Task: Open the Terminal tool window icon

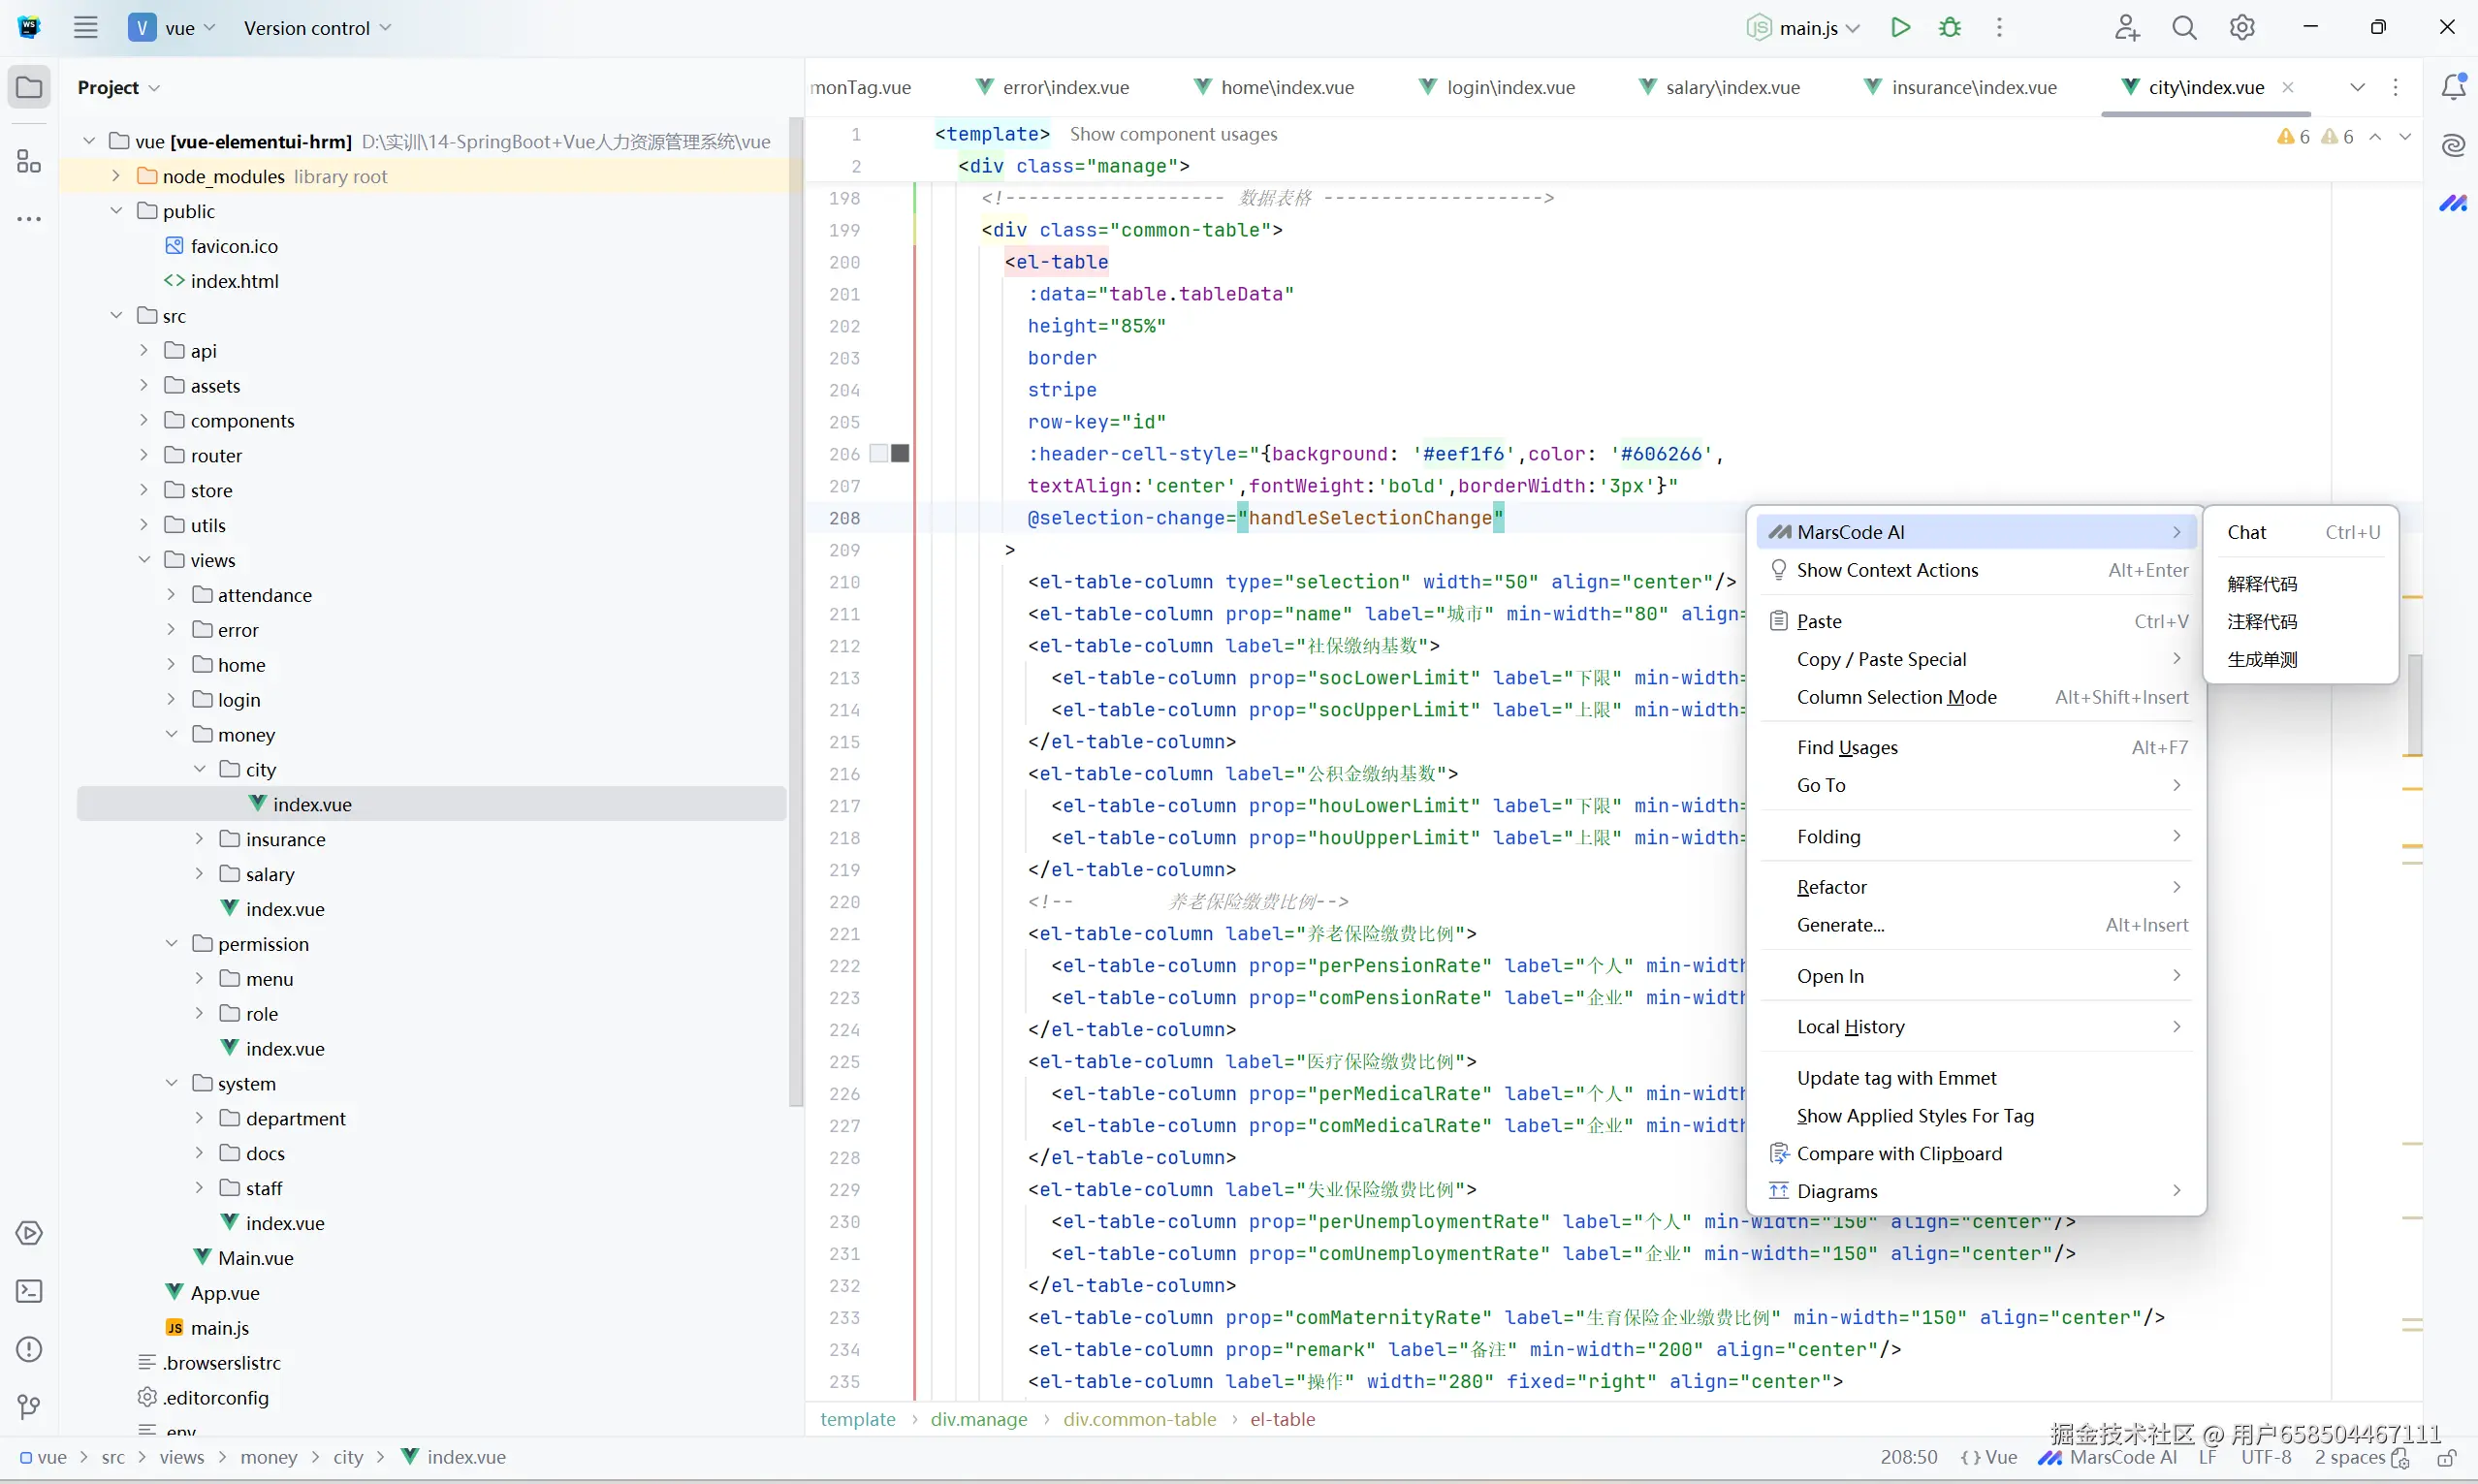Action: tap(29, 1291)
